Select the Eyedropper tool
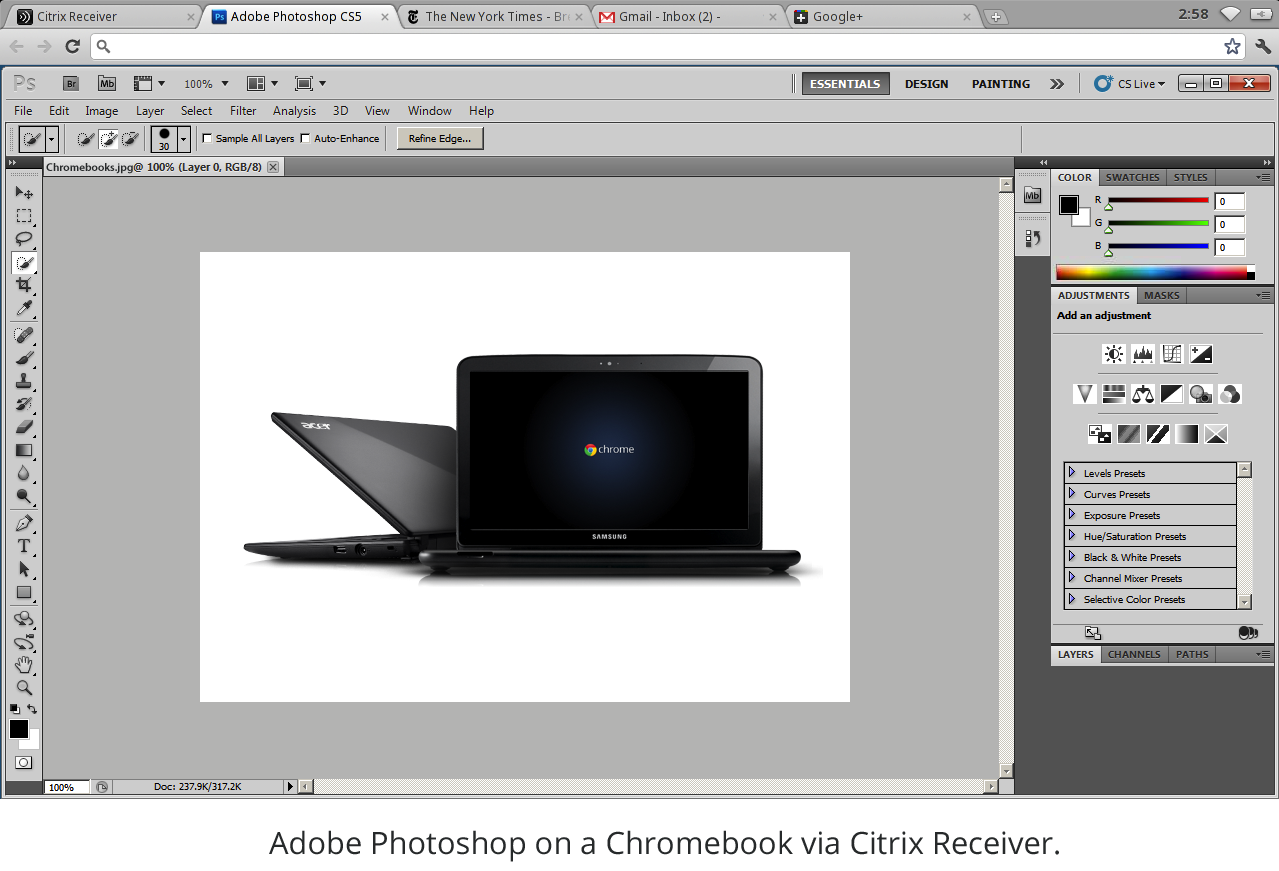The height and width of the screenshot is (871, 1279). pyautogui.click(x=24, y=308)
